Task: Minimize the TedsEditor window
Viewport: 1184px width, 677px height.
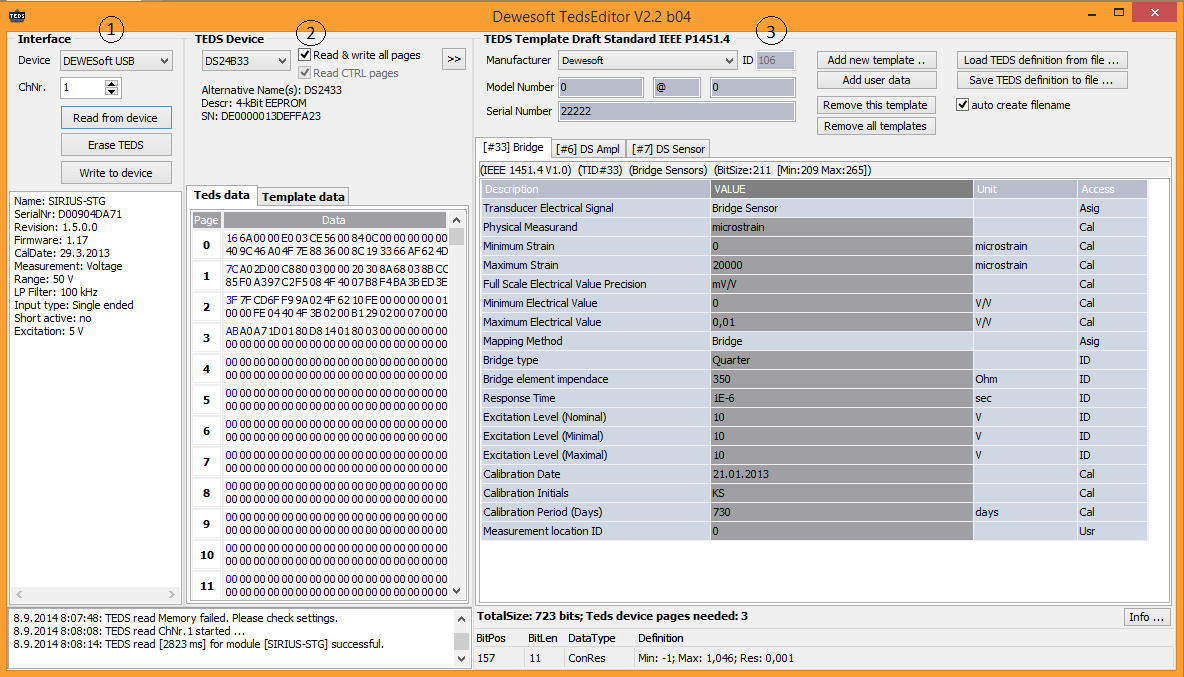Action: click(1092, 14)
